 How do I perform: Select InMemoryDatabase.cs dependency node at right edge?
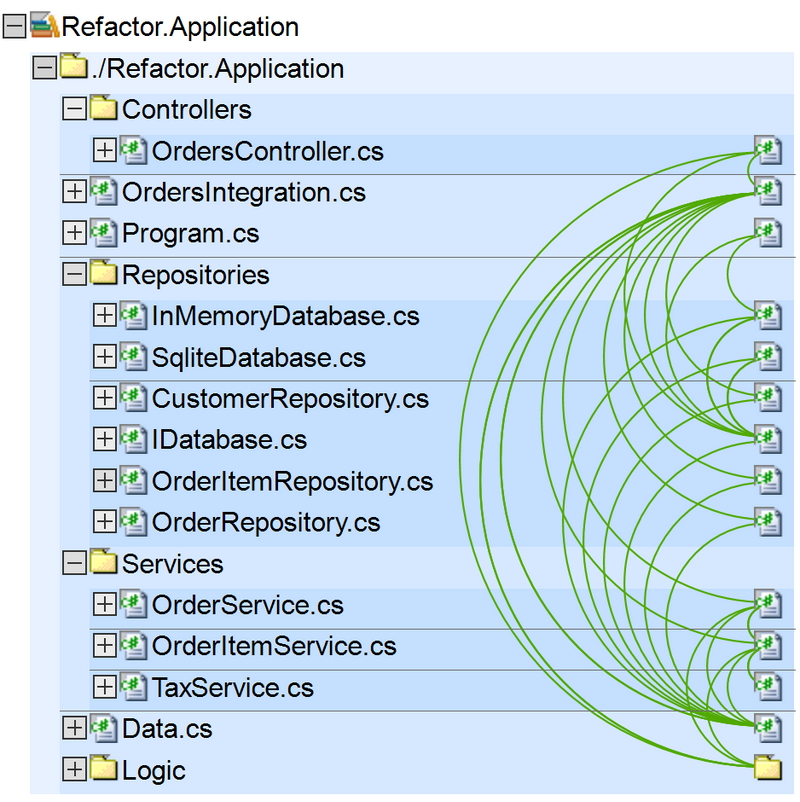(x=768, y=316)
